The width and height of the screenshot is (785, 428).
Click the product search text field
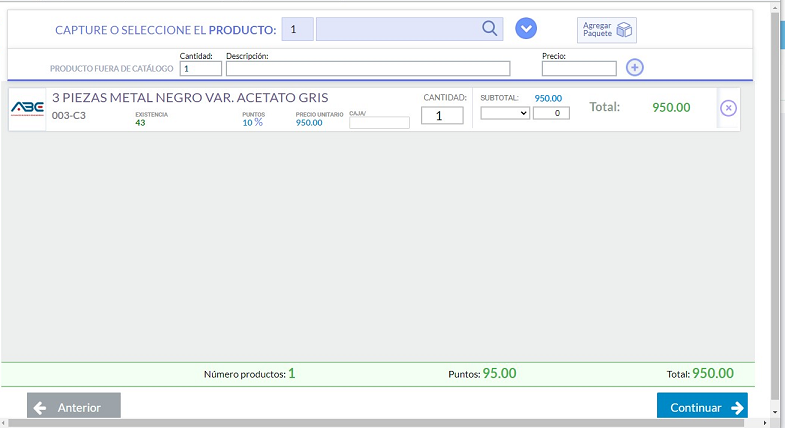pos(398,29)
